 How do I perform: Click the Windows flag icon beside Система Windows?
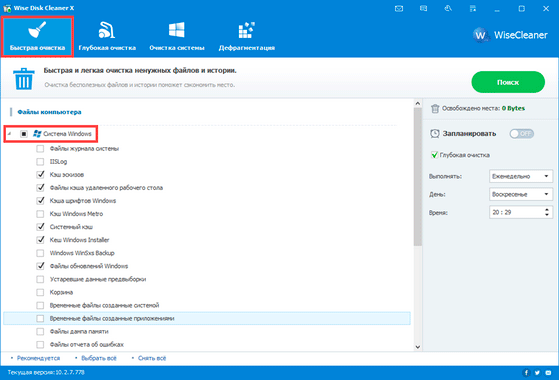click(37, 134)
